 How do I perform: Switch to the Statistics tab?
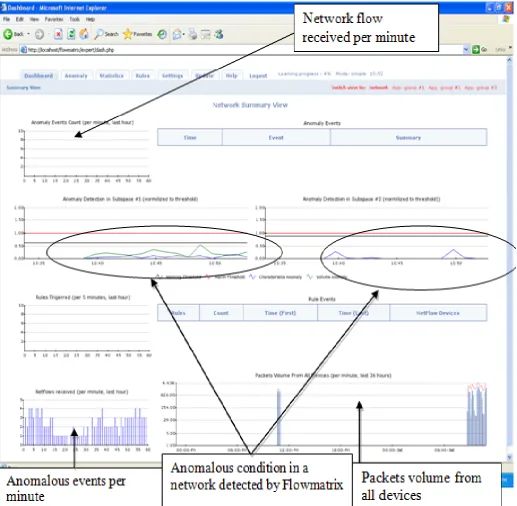click(x=112, y=76)
